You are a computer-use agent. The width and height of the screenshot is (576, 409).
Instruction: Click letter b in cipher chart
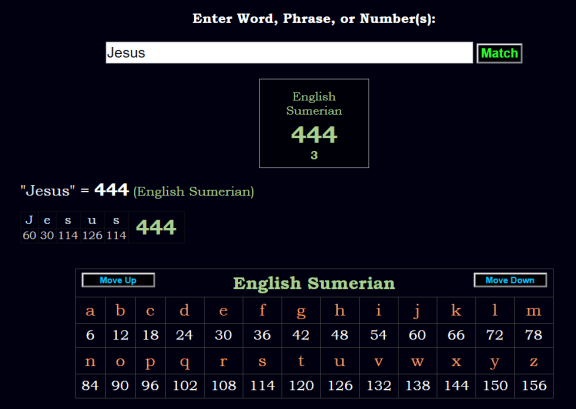point(120,311)
